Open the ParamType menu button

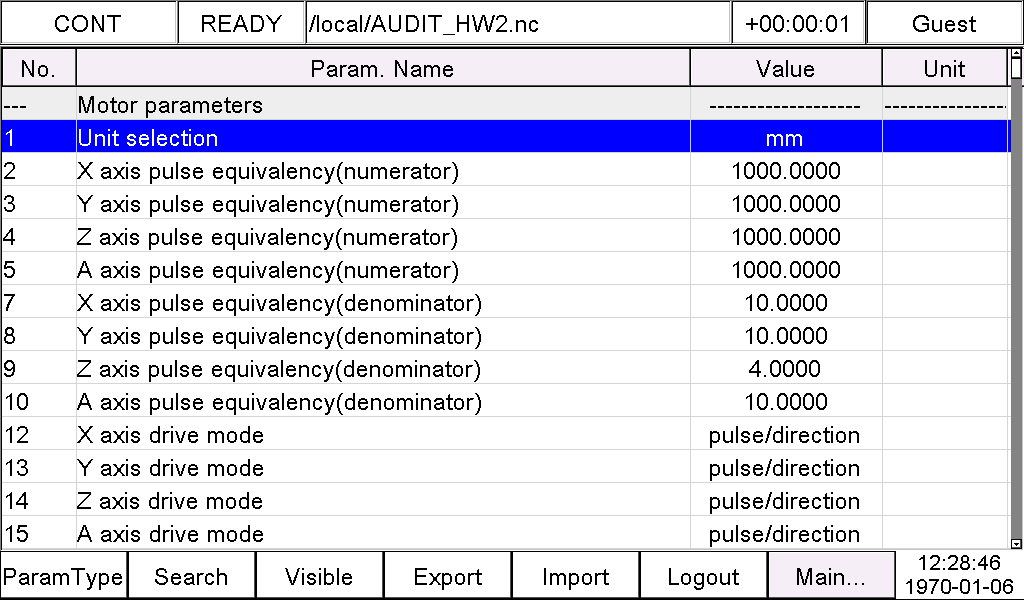click(x=63, y=576)
